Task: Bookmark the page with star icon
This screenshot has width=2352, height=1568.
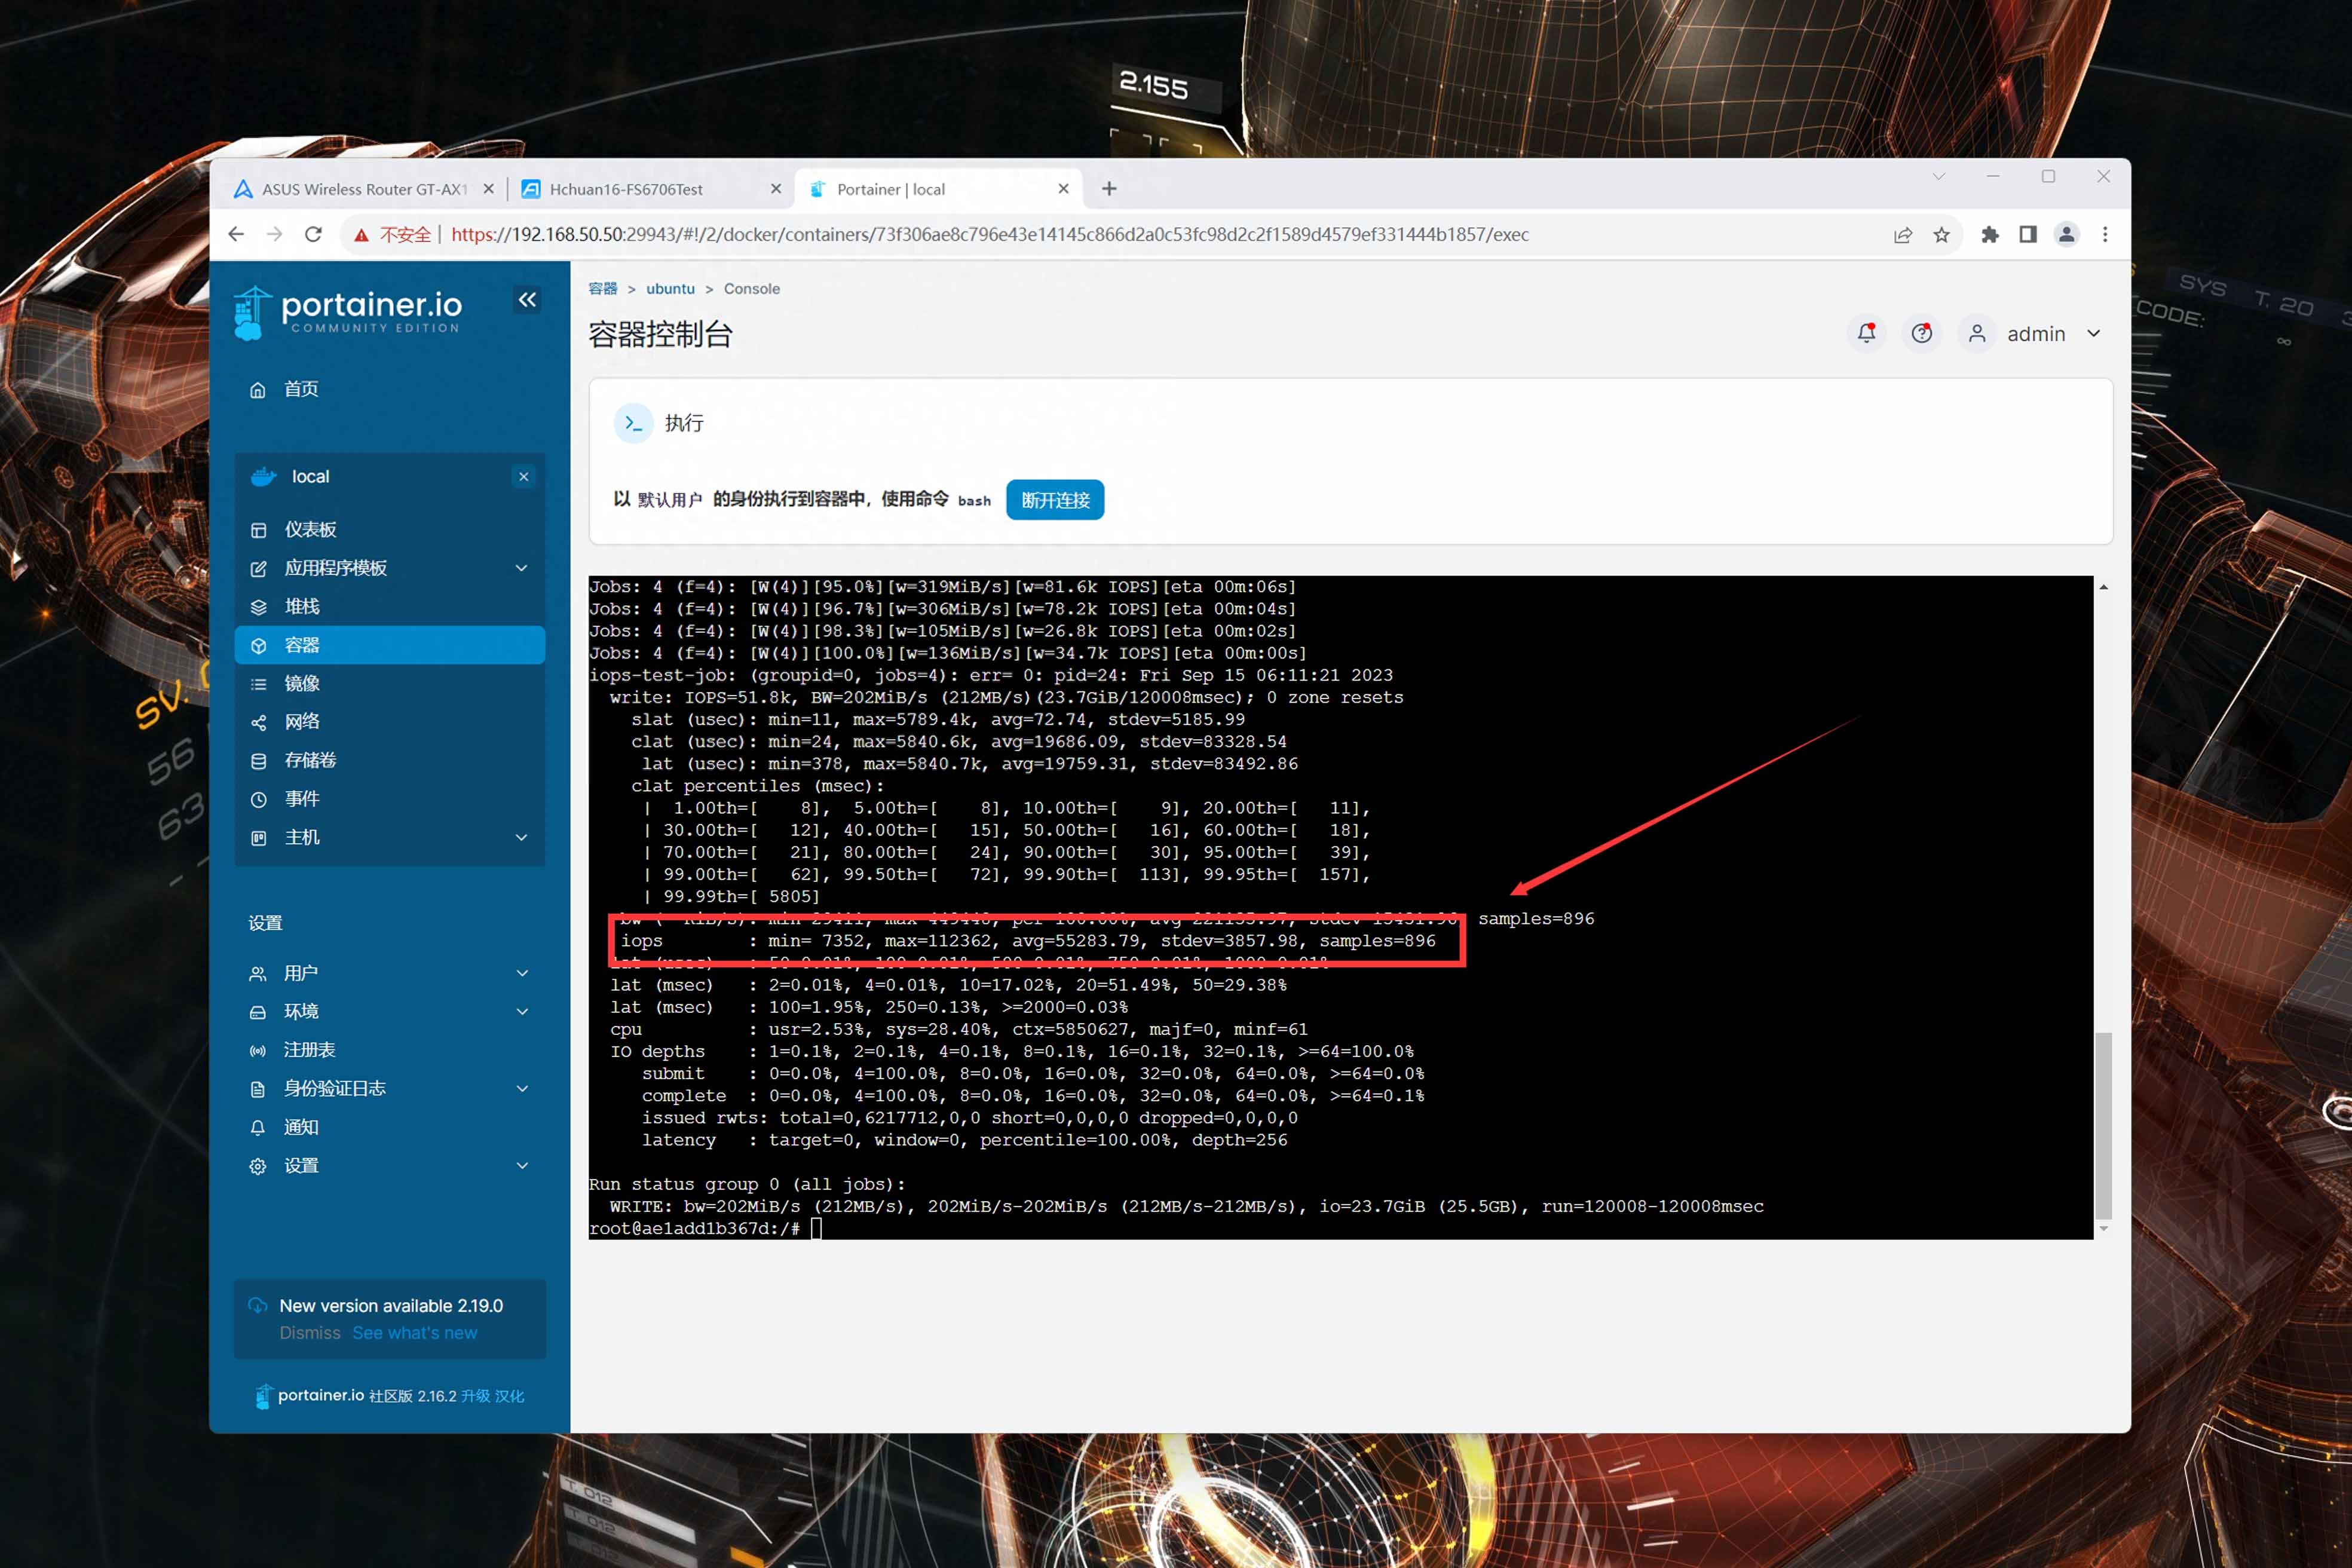Action: point(1941,234)
